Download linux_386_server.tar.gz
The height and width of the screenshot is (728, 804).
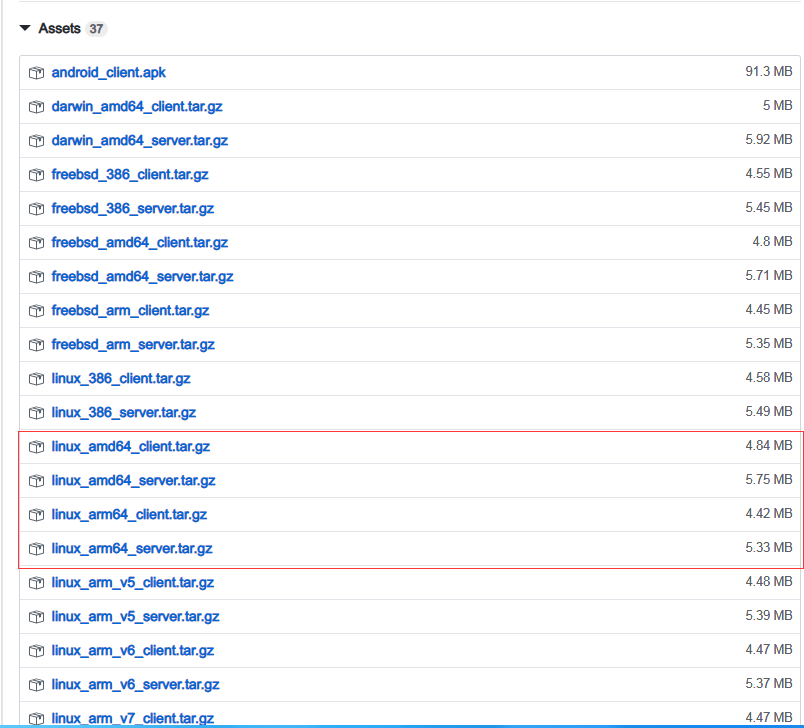123,413
